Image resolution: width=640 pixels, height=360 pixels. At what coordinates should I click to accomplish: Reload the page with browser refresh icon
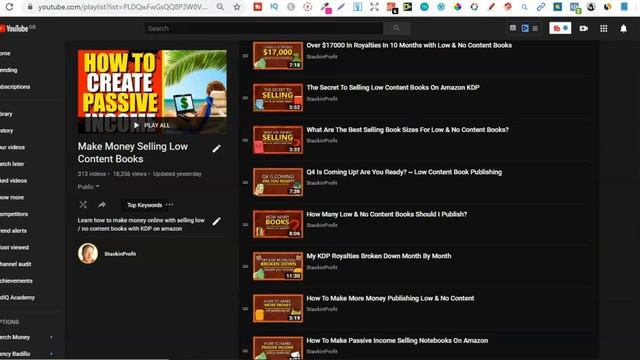click(9, 7)
